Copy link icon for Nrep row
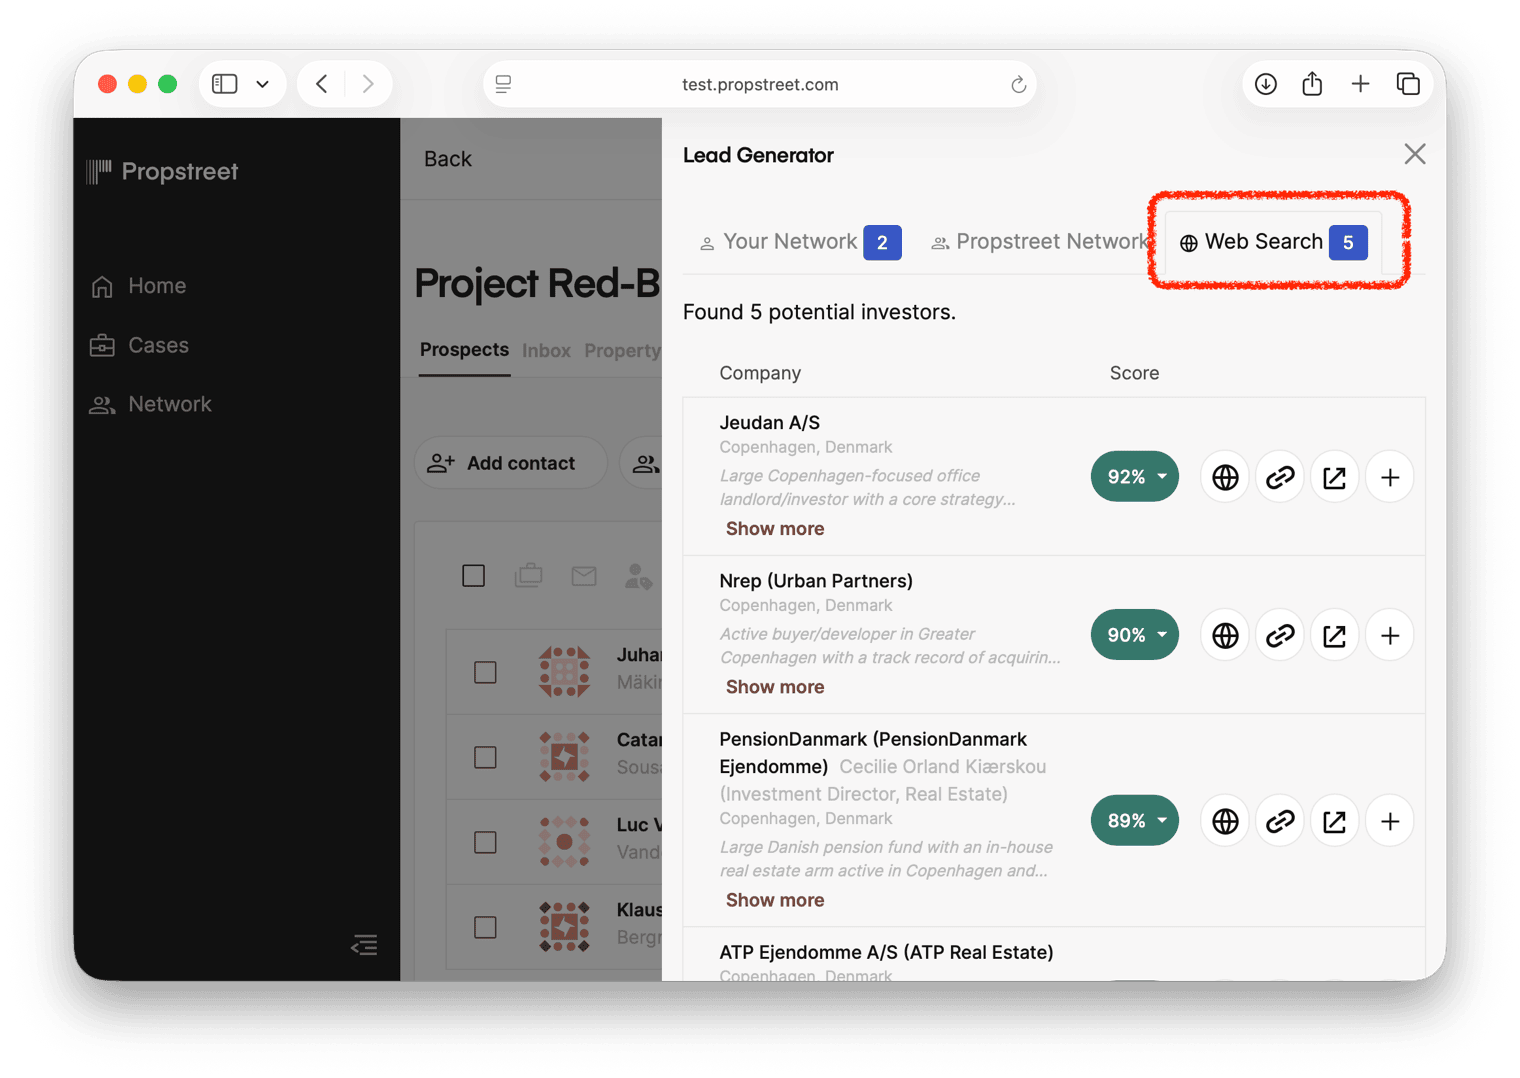Image resolution: width=1520 pixels, height=1078 pixels. [x=1280, y=635]
